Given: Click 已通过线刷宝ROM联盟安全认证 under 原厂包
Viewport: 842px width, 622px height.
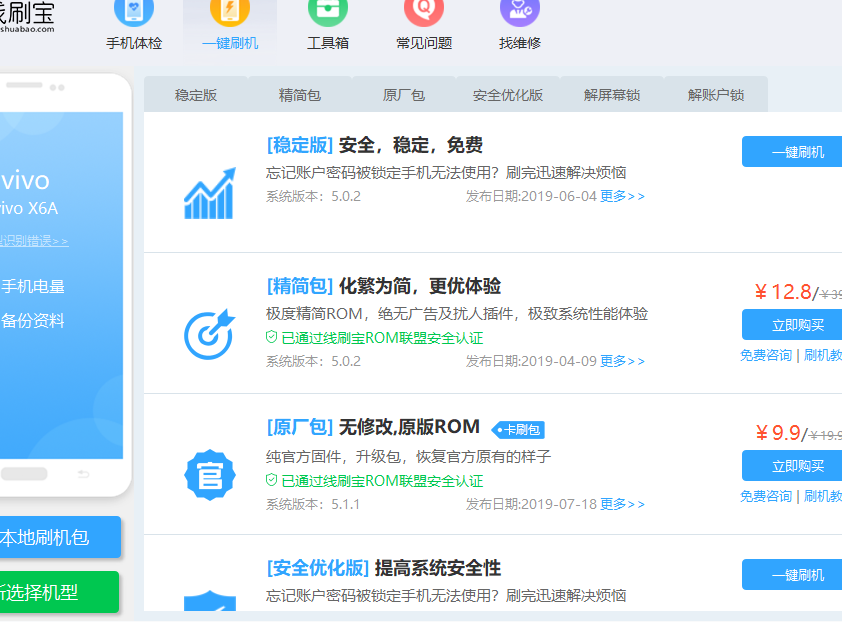Looking at the screenshot, I should 382,481.
